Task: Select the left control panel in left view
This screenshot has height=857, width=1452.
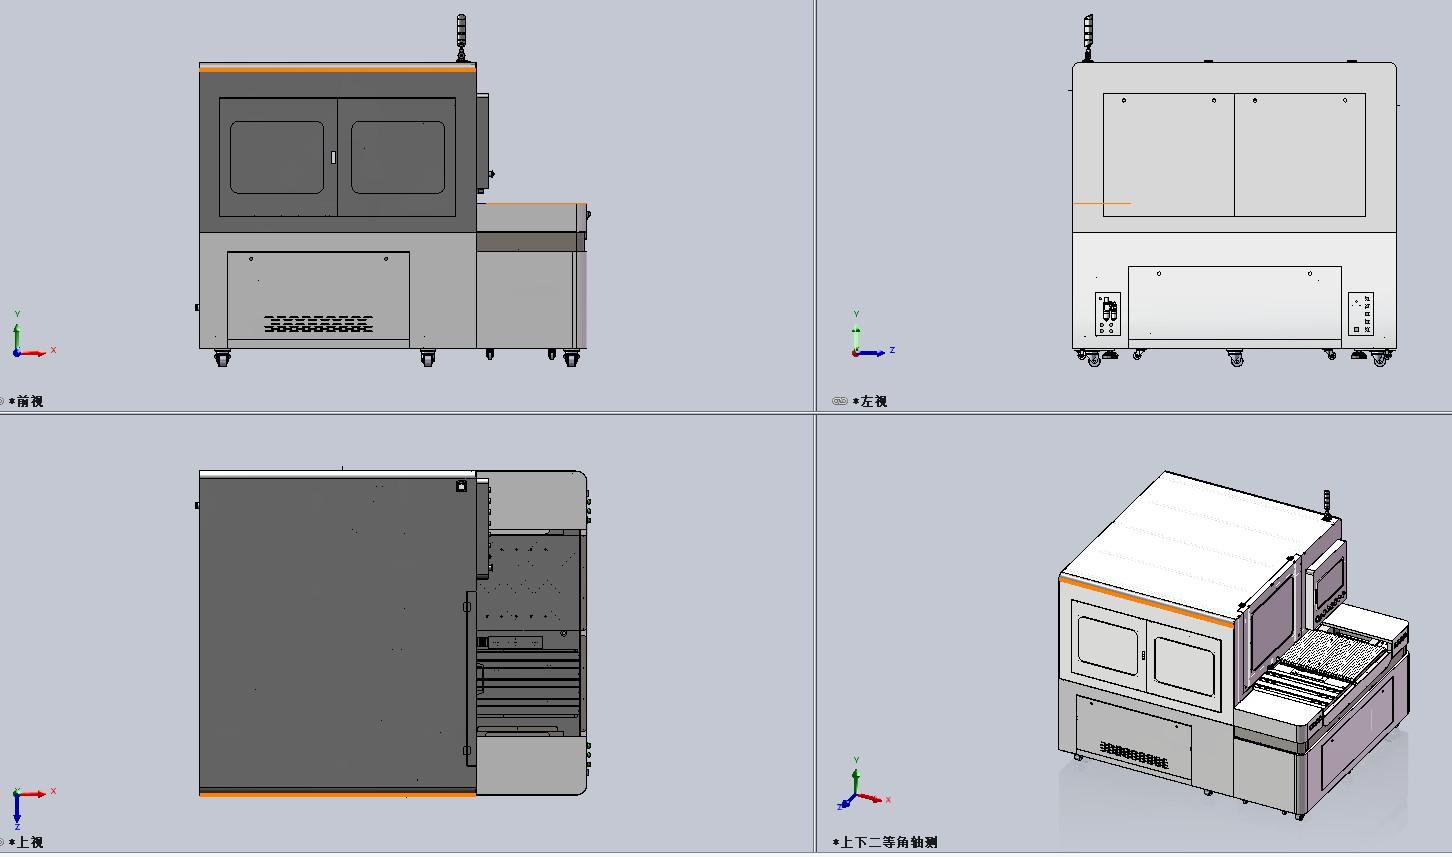Action: pyautogui.click(x=1107, y=314)
